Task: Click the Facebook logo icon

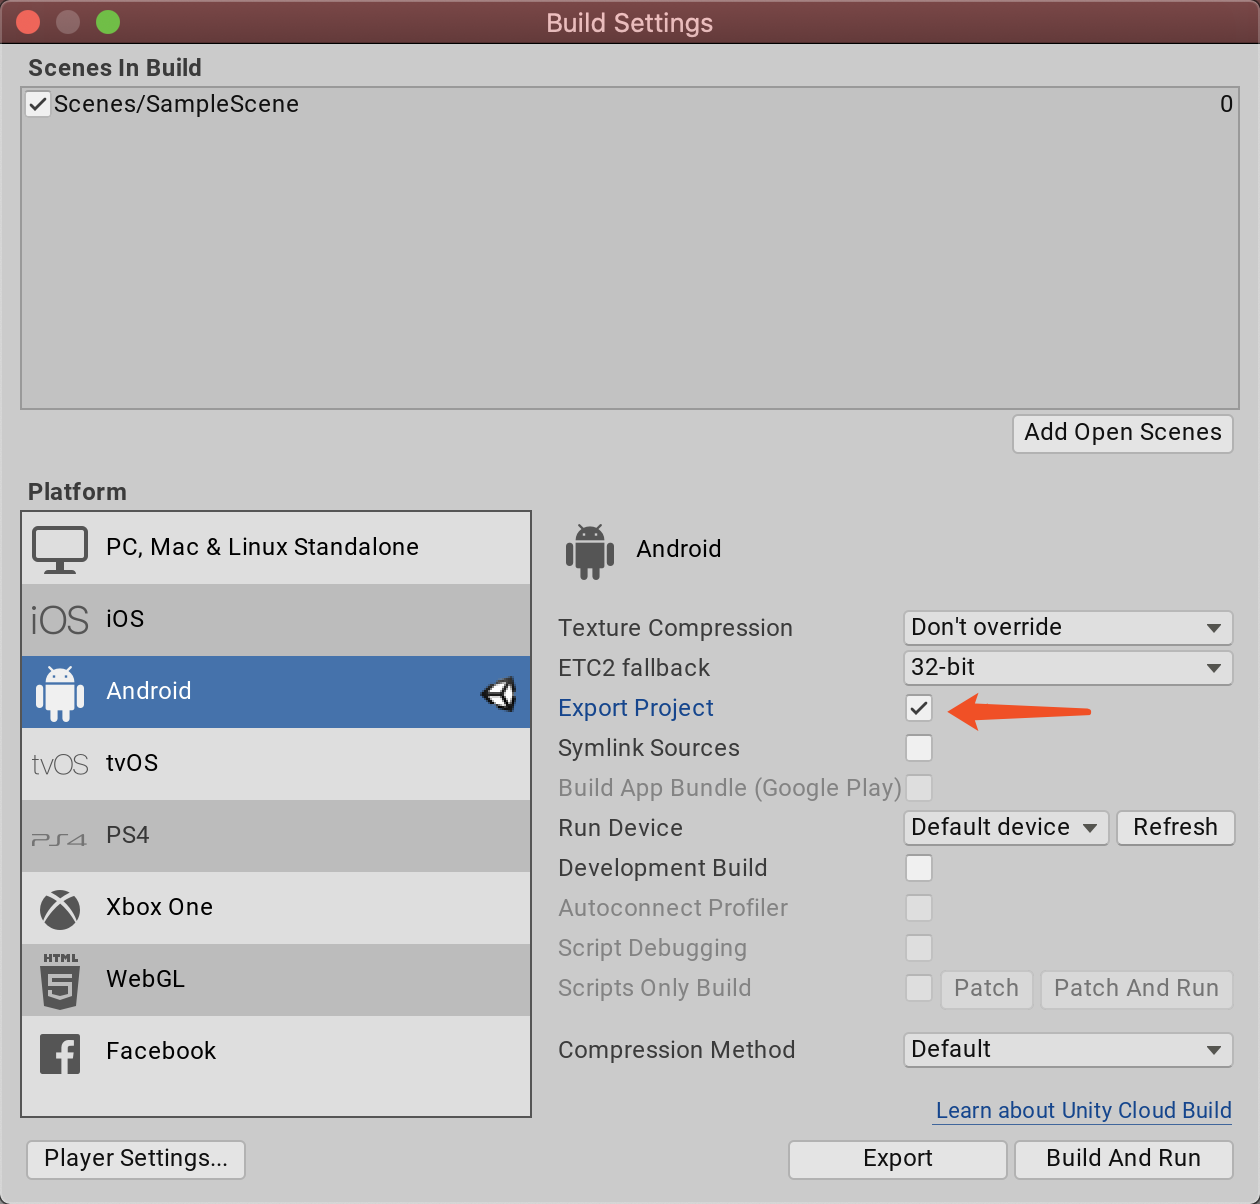Action: [60, 1054]
